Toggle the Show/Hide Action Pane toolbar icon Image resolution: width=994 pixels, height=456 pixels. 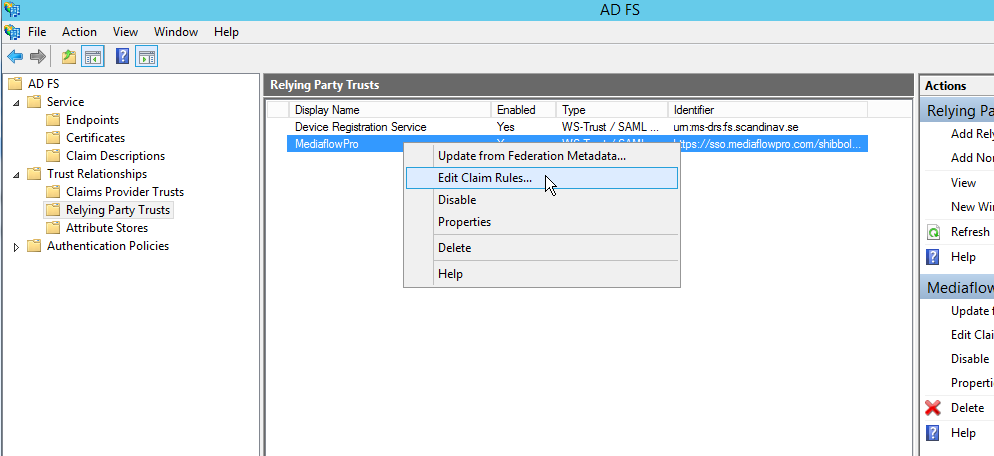point(146,57)
